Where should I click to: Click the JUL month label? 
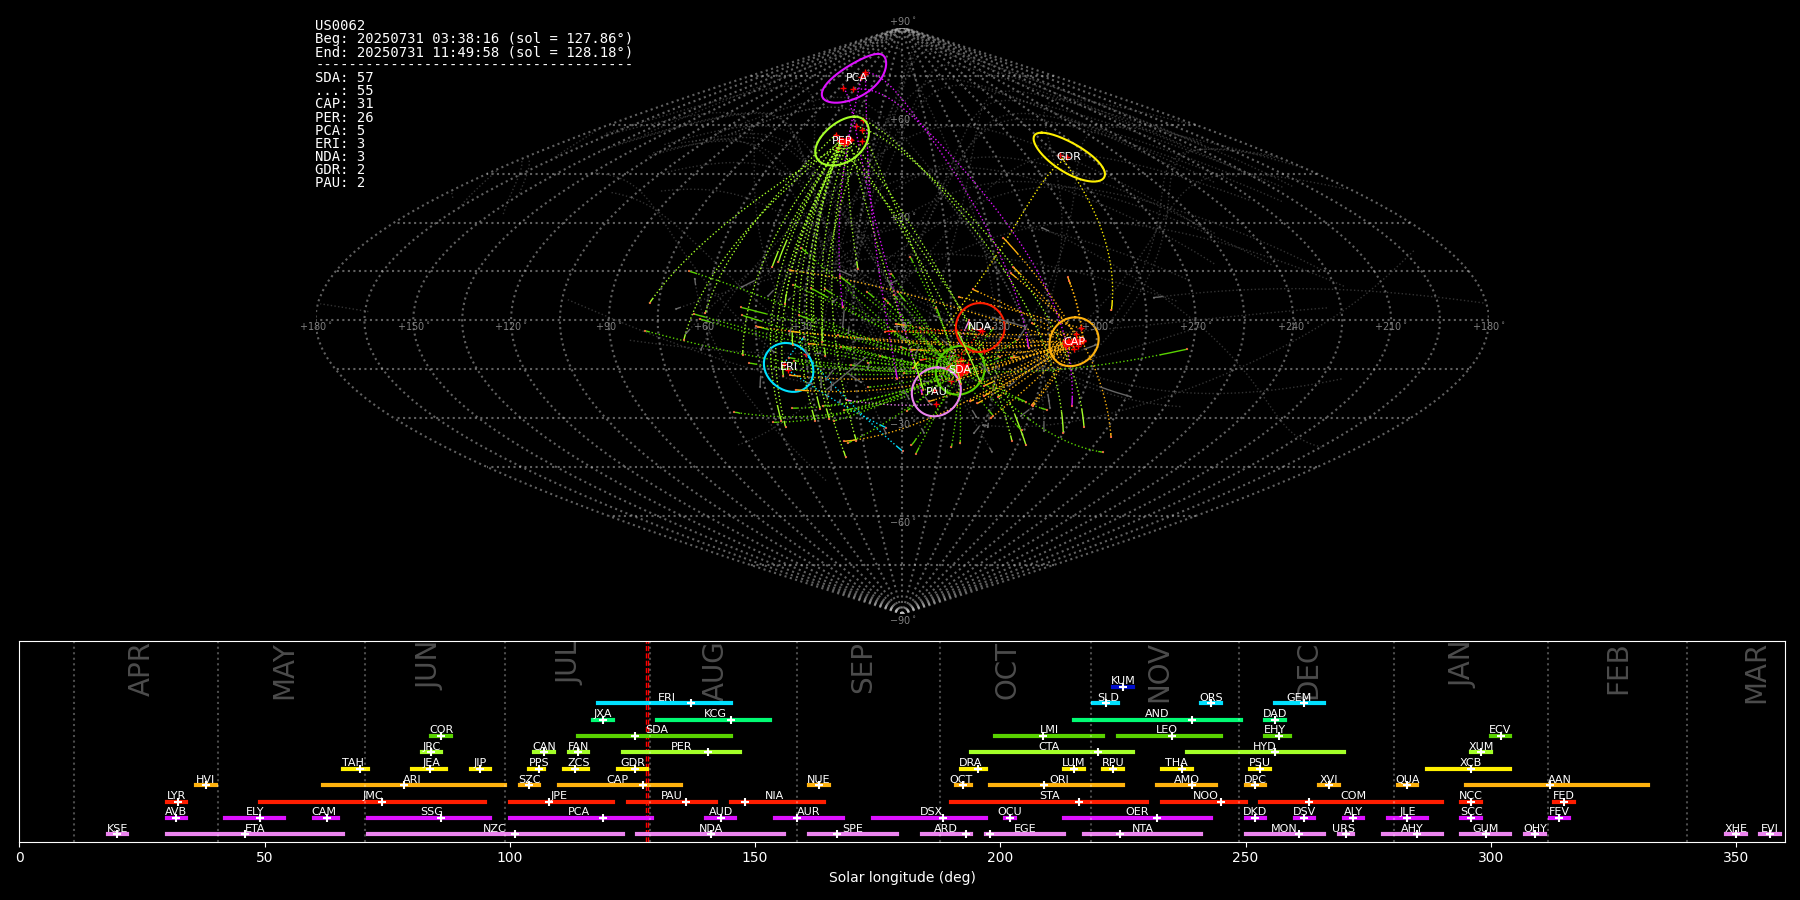(x=566, y=663)
